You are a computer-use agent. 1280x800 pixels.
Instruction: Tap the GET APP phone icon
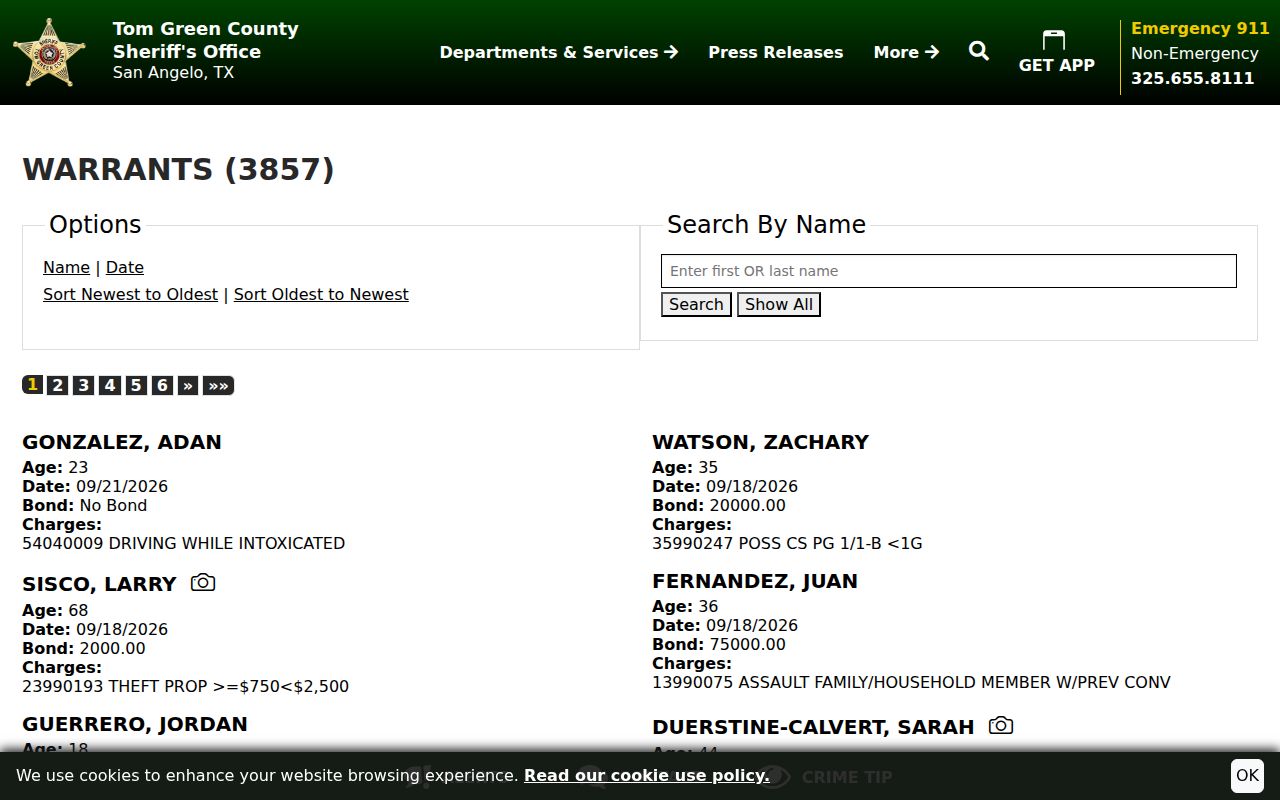[1054, 40]
